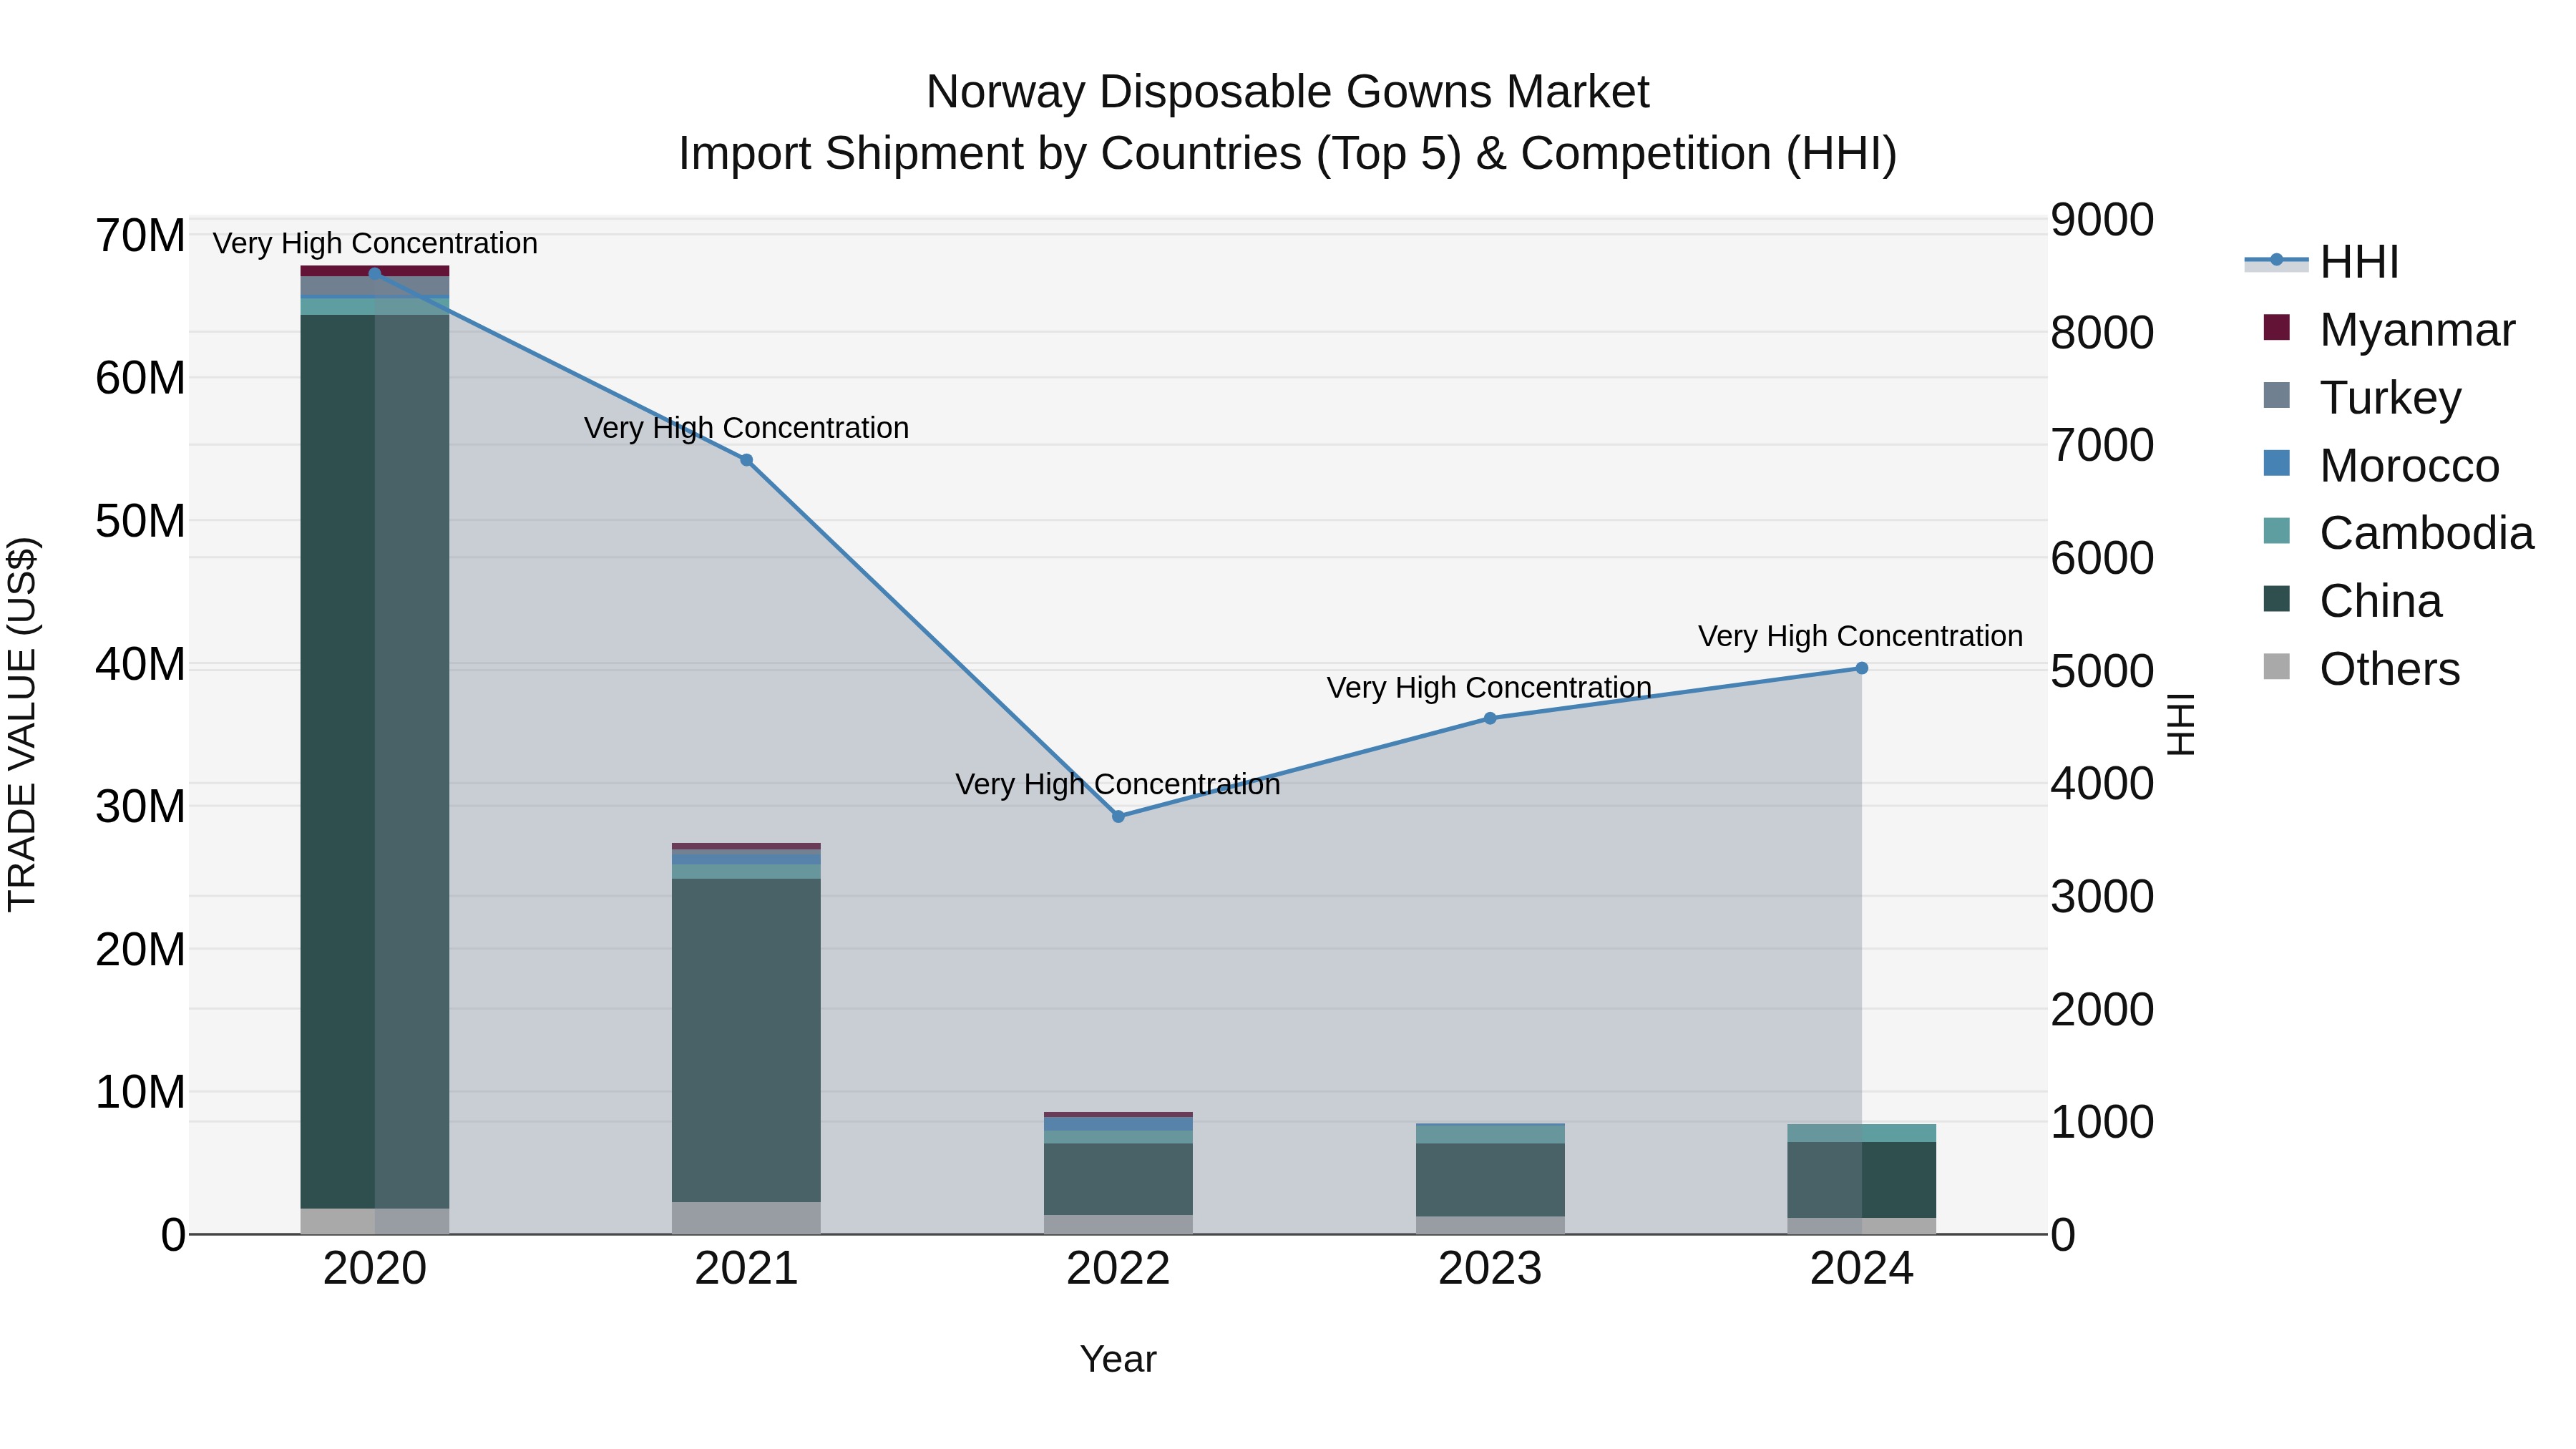The image size is (2576, 1449).
Task: Click the chart title 'Norway Disposable Gowns Market'
Action: point(1287,92)
